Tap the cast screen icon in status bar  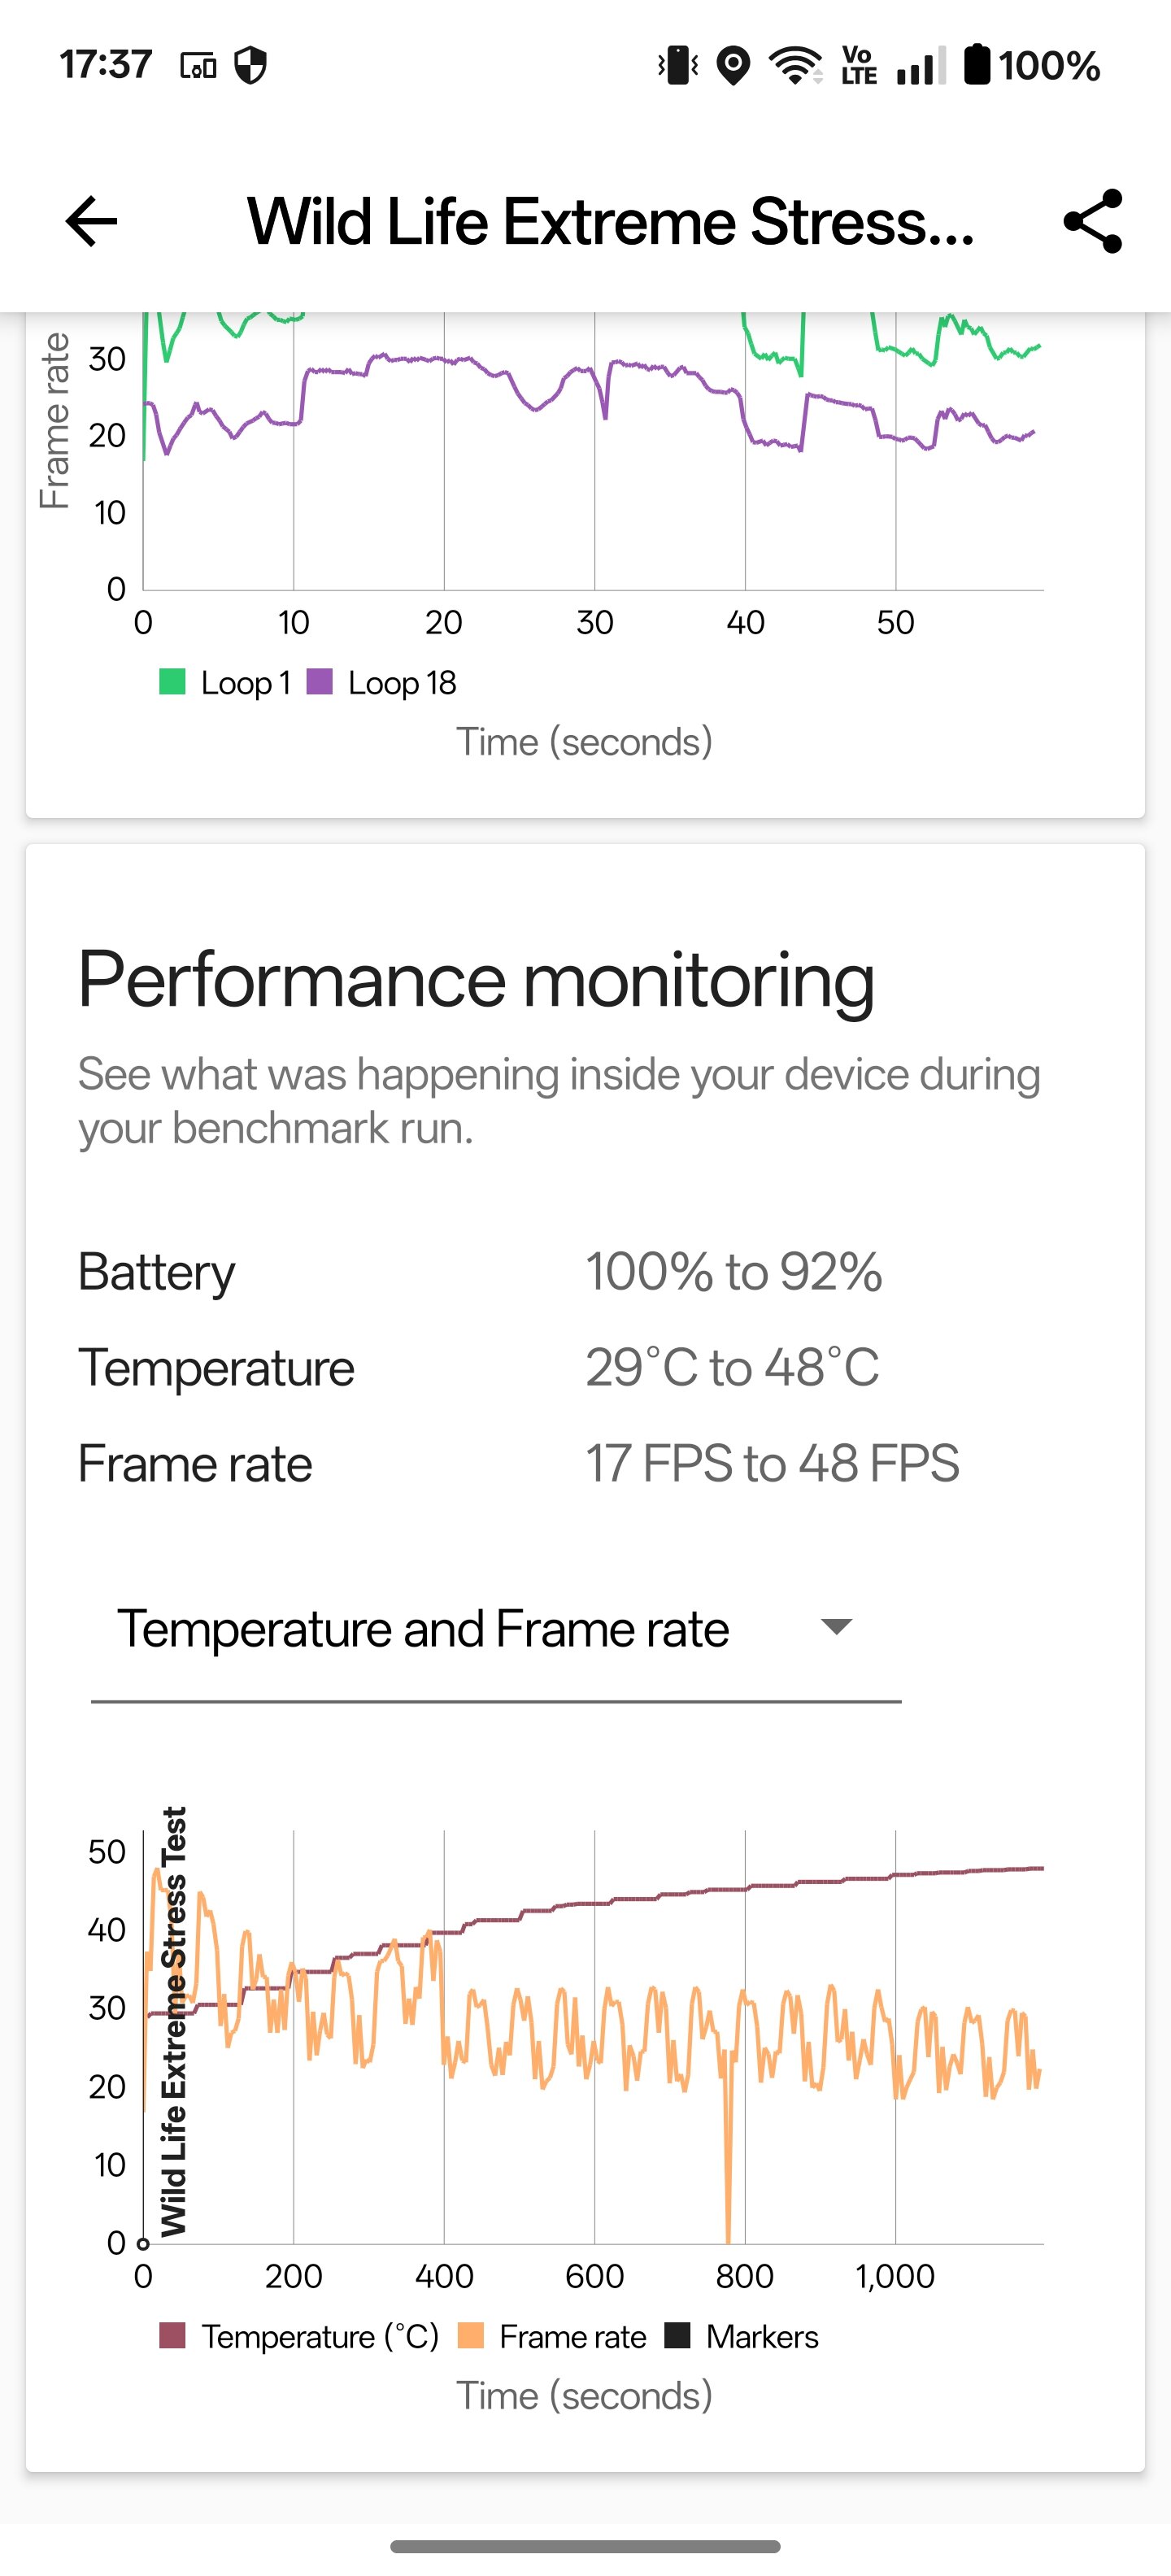point(198,66)
